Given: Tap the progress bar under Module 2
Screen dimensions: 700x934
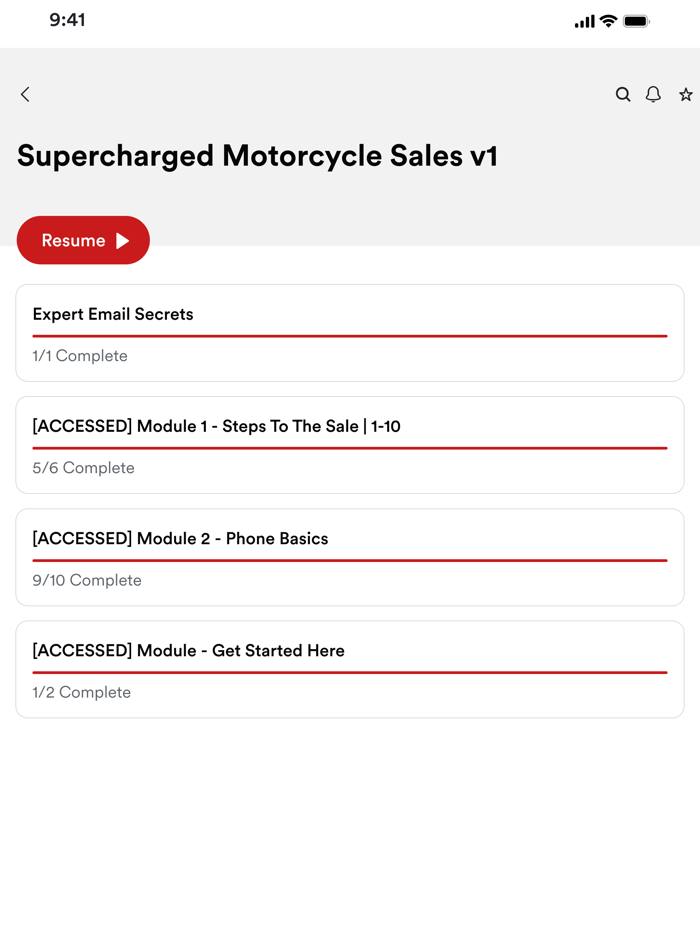Looking at the screenshot, I should pyautogui.click(x=350, y=560).
